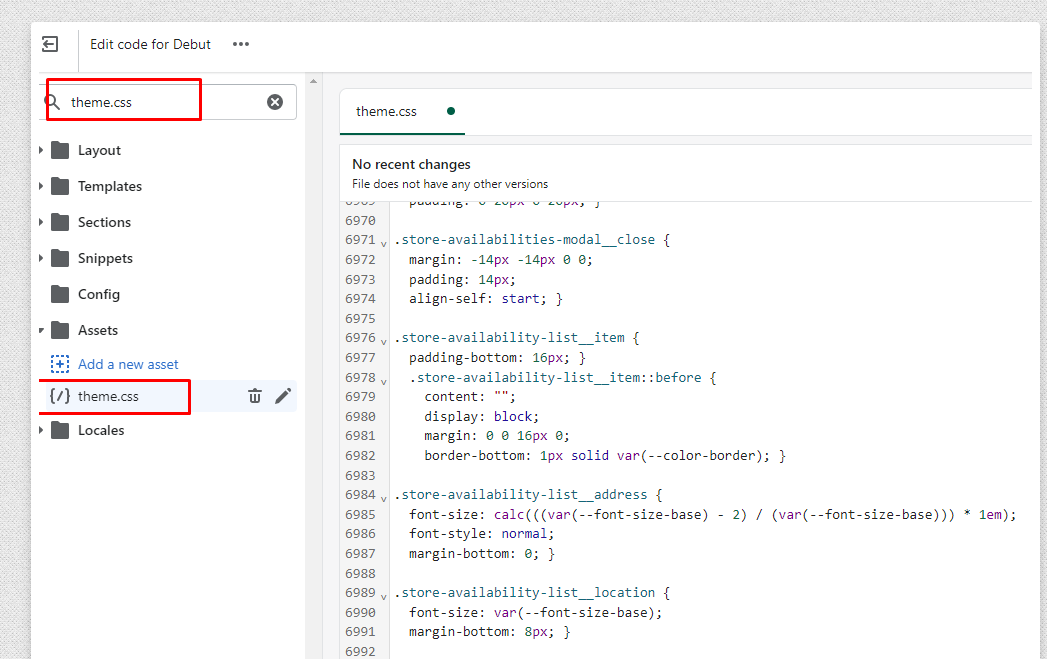Image resolution: width=1047 pixels, height=659 pixels.
Task: Switch to the theme.css editor tab
Action: click(x=386, y=112)
